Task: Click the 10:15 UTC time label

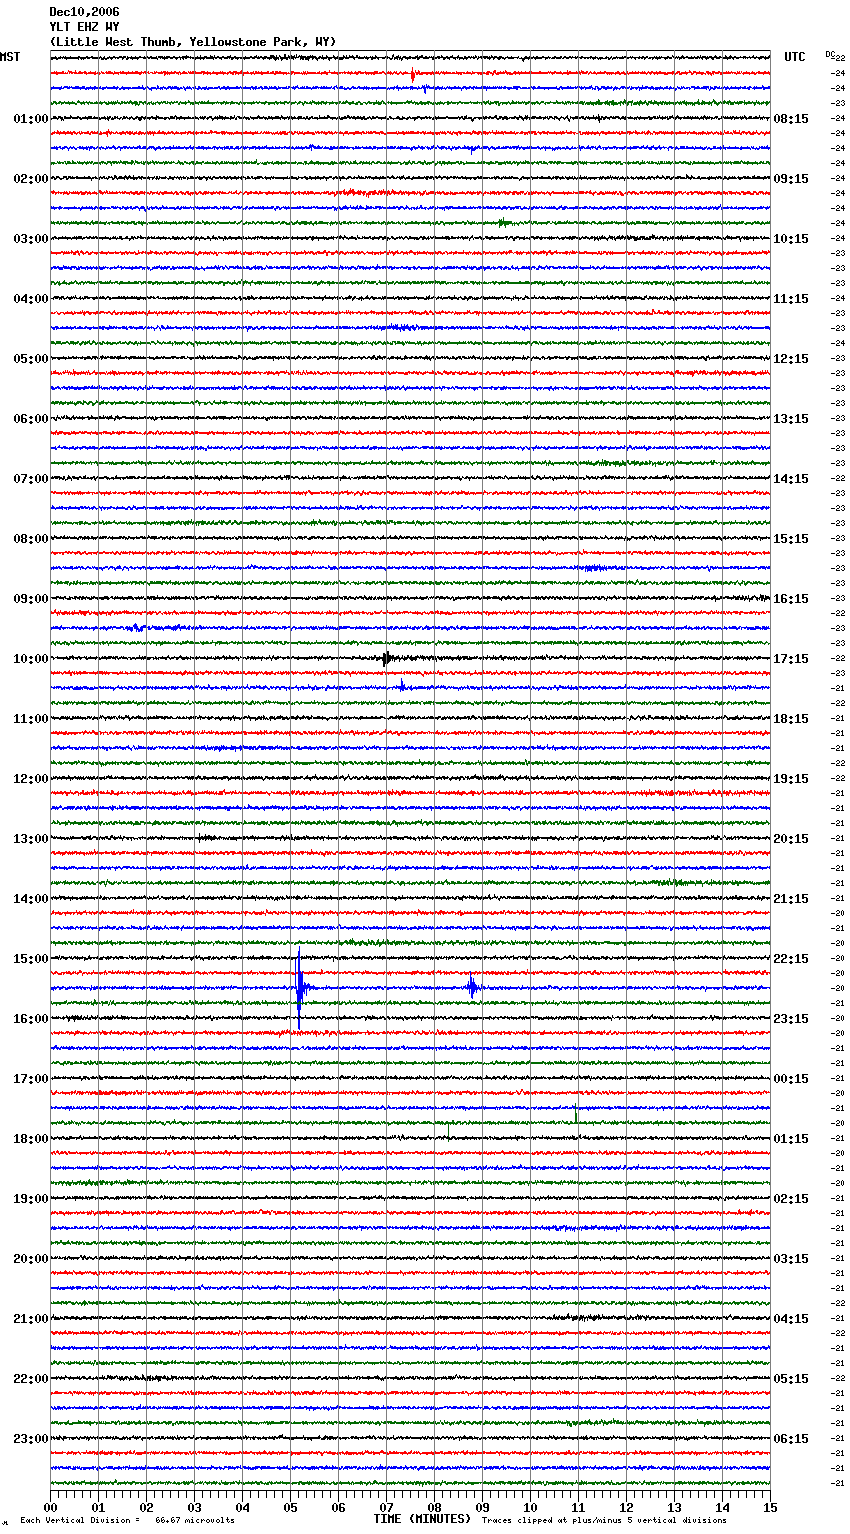Action: pos(791,239)
